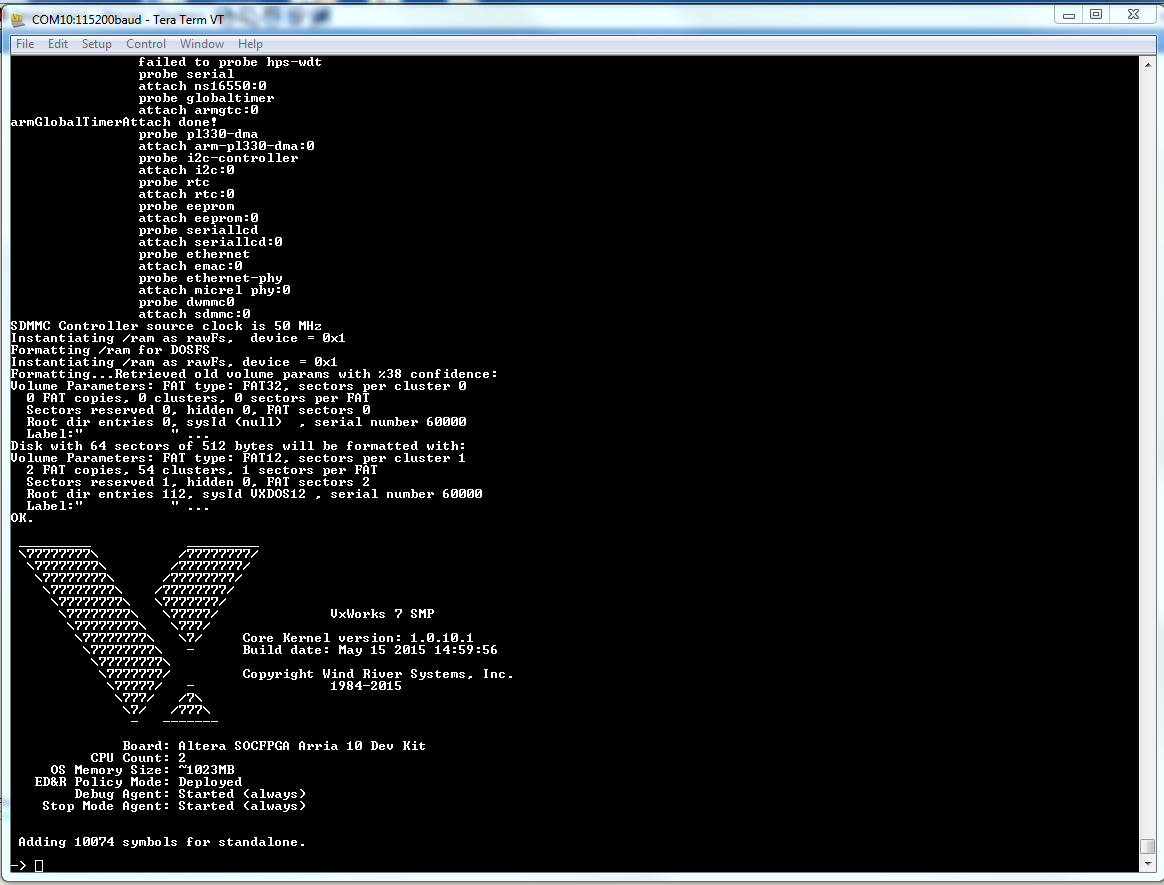Click 'OS Memory Size: ~1023MB' line
The height and width of the screenshot is (885, 1164).
click(x=143, y=770)
